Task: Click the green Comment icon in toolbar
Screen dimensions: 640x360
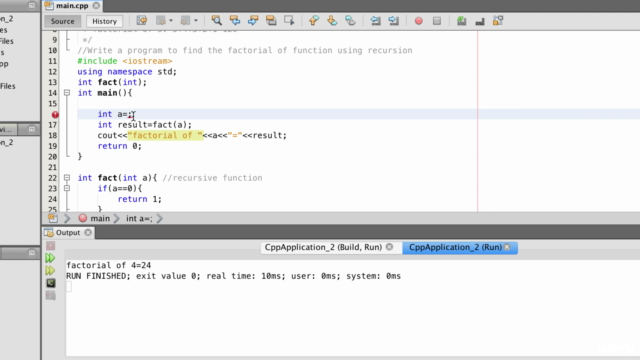Action: 461,21
